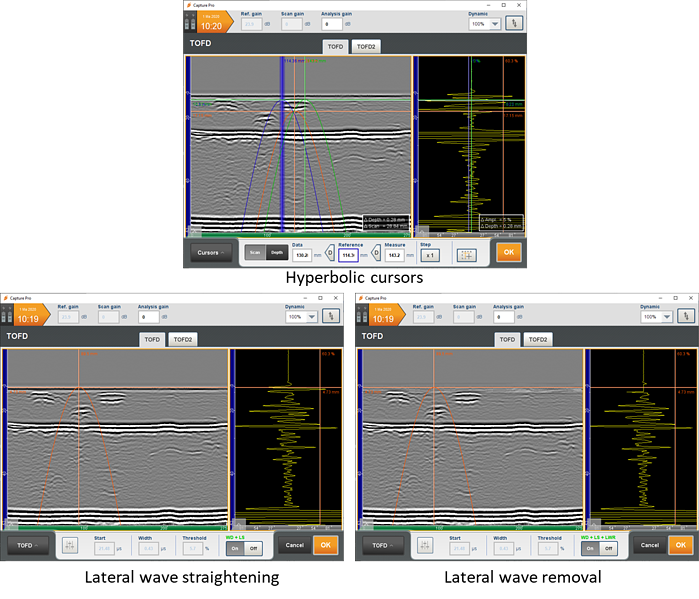Click Threshold field in Lateral wave straightening window
Screen dimensions: 699x599
coord(193,548)
